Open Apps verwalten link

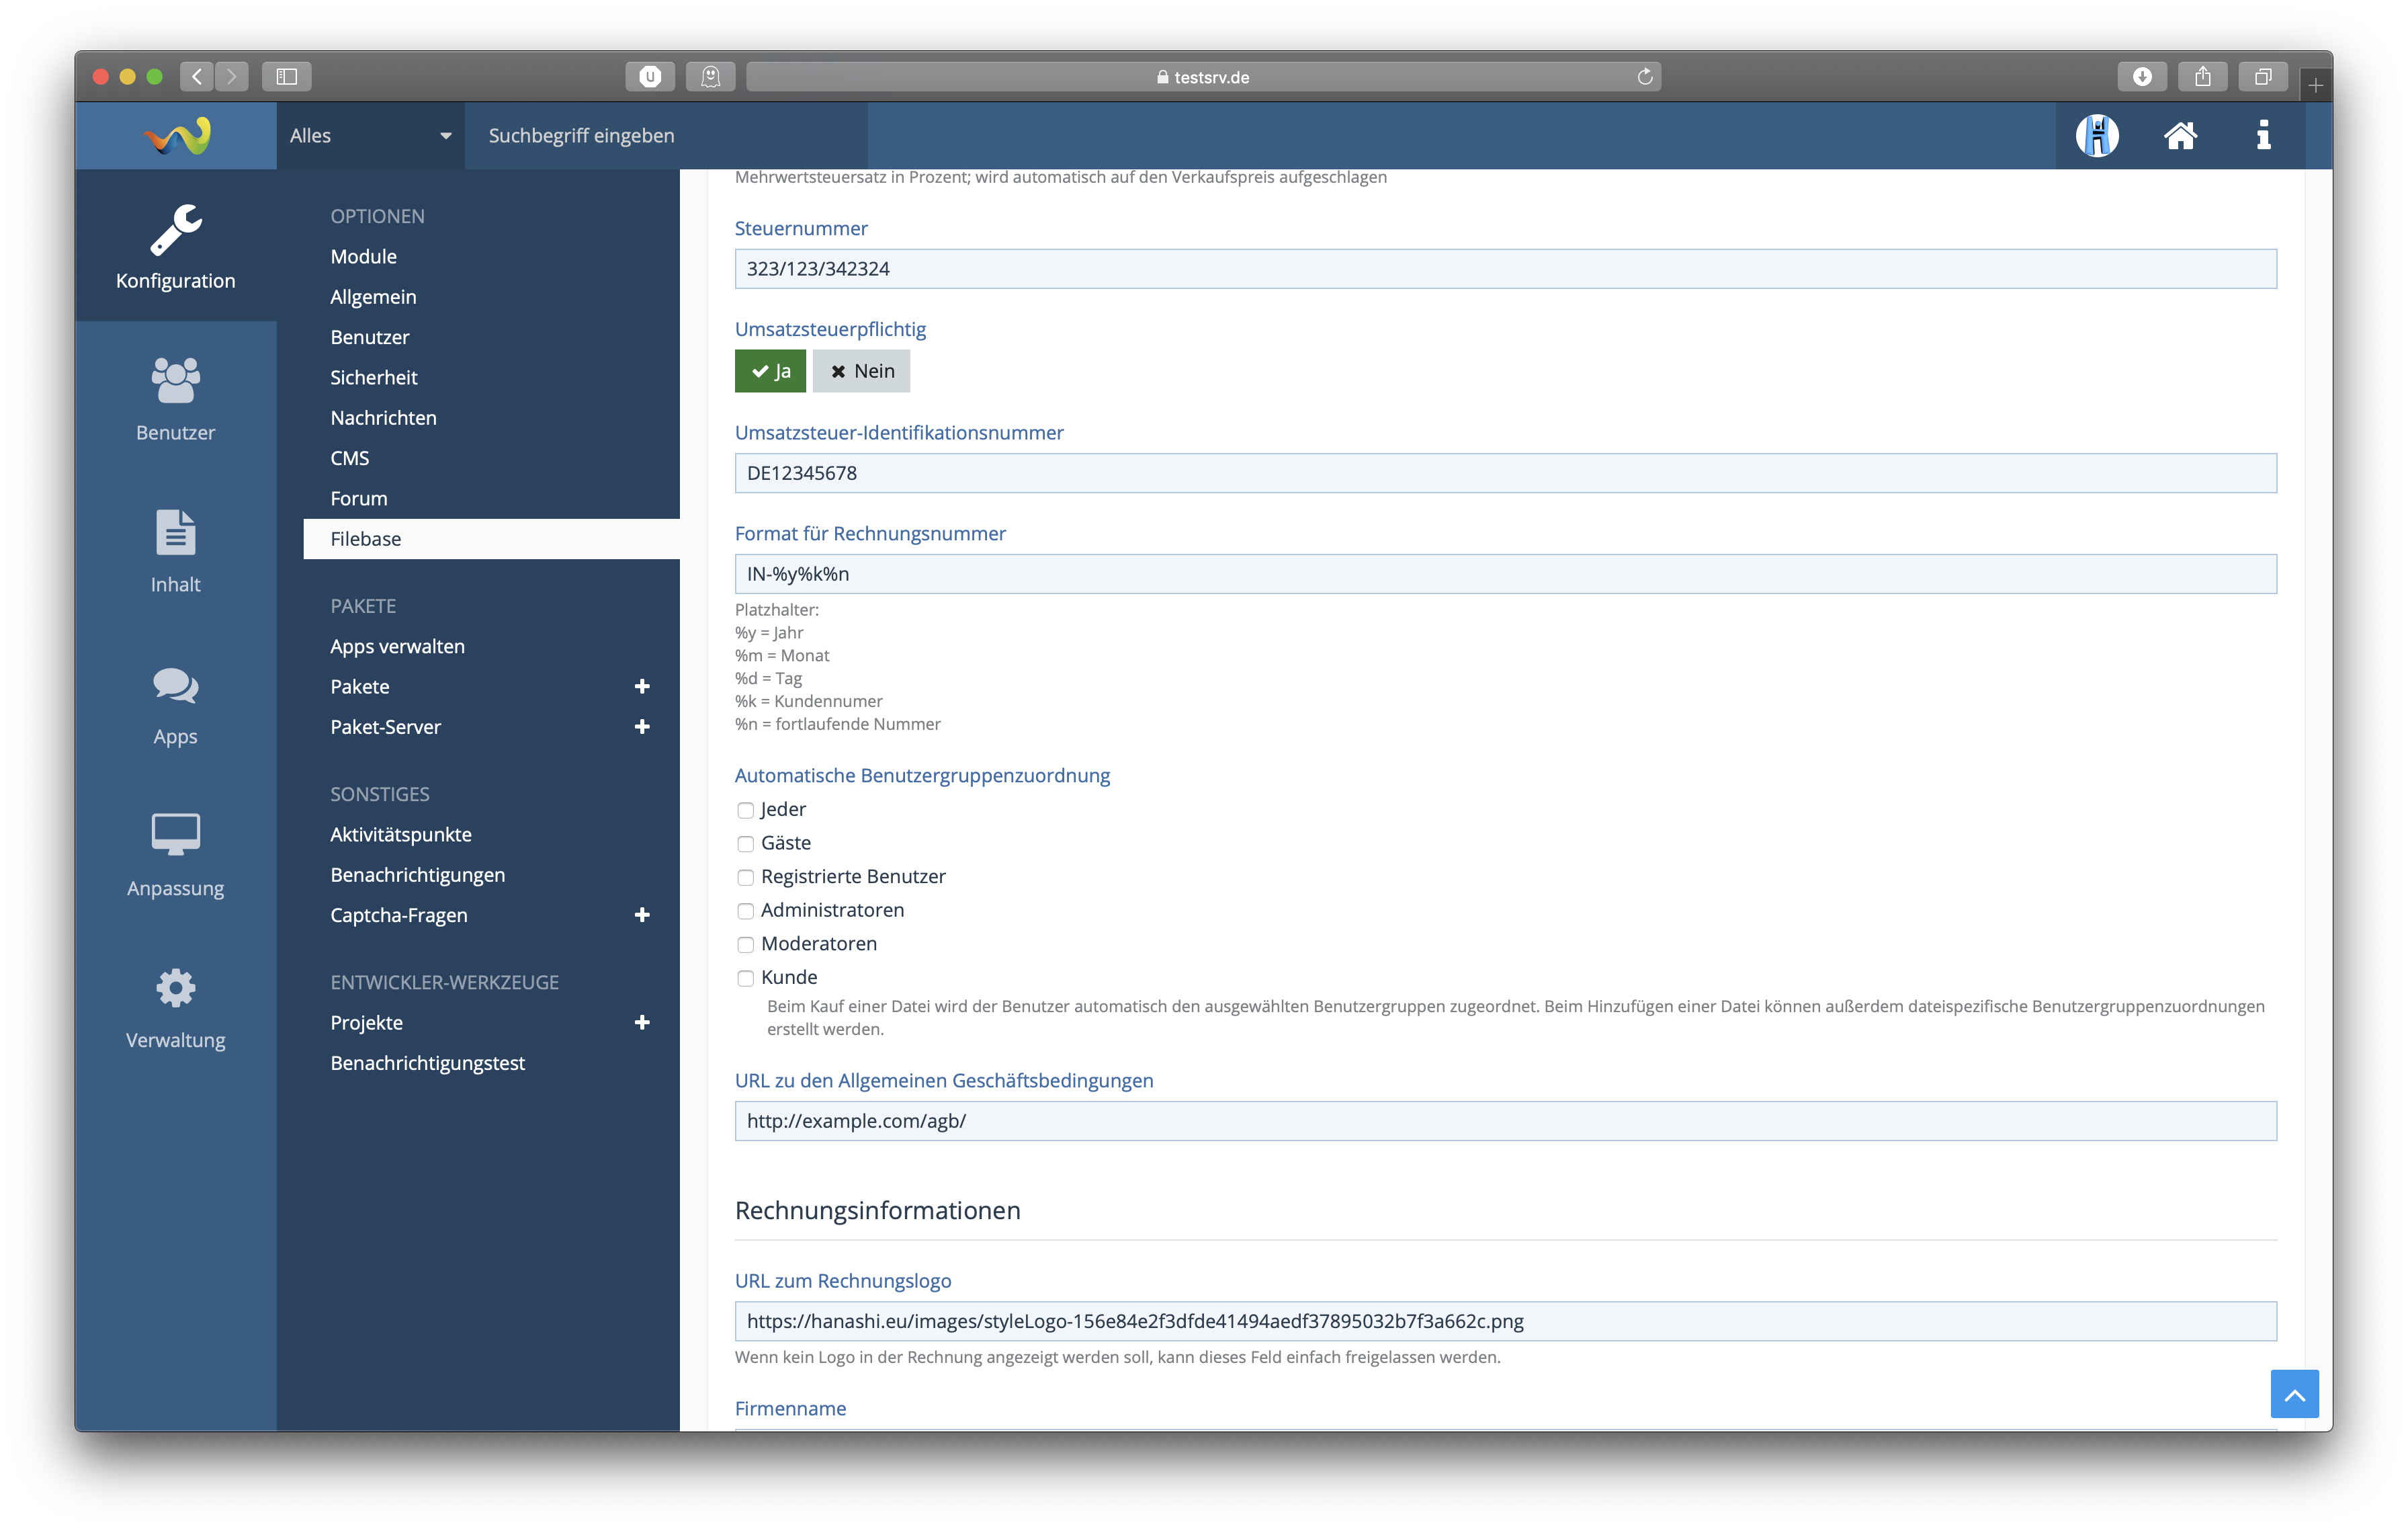pos(397,646)
